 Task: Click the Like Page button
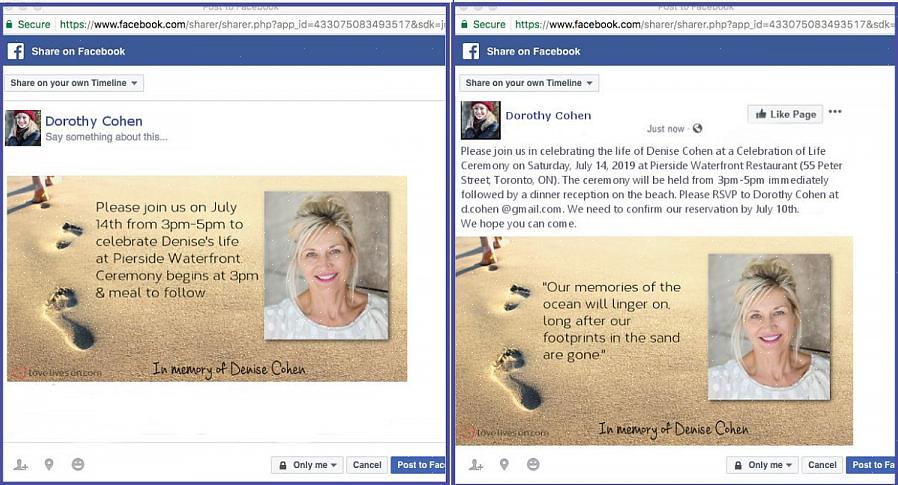pos(785,114)
